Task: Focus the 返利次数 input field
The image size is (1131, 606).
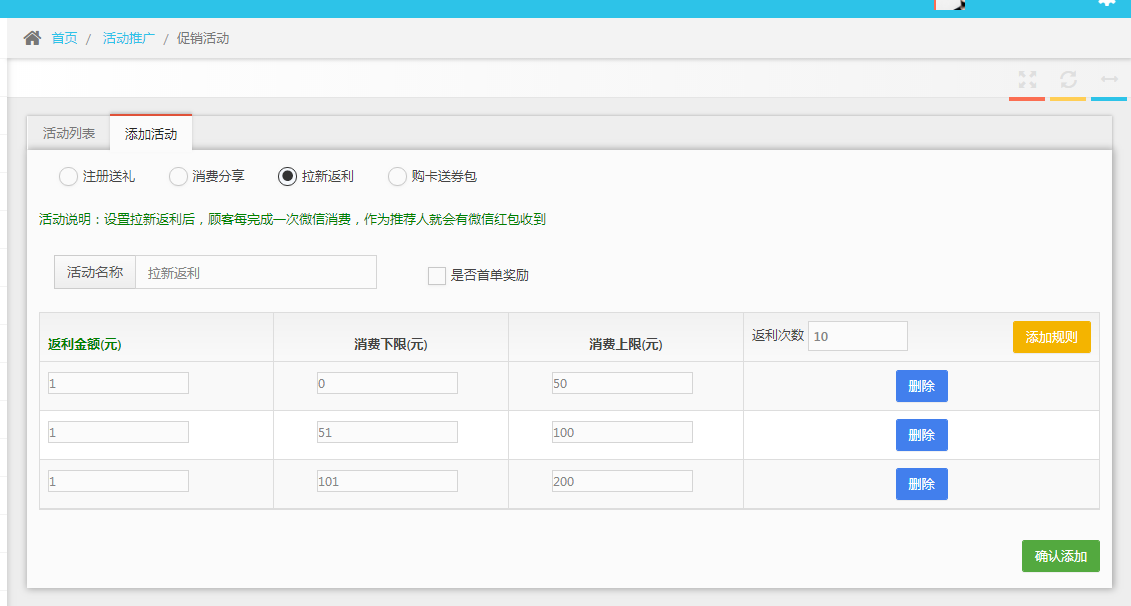Action: [x=857, y=336]
